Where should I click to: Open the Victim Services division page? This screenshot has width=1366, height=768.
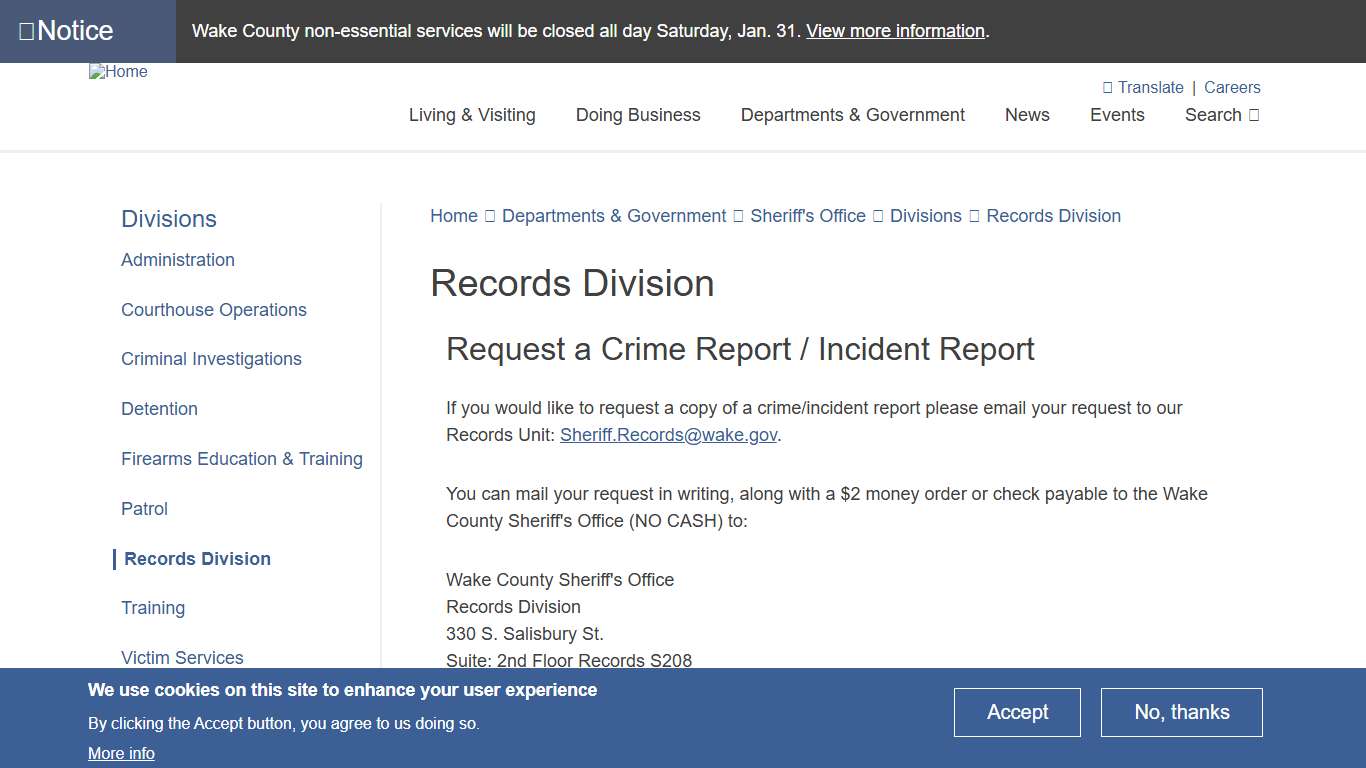coord(182,657)
